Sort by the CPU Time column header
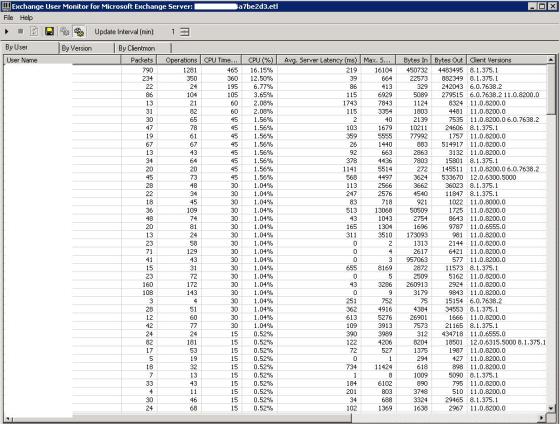The width and height of the screenshot is (560, 424). (221, 60)
